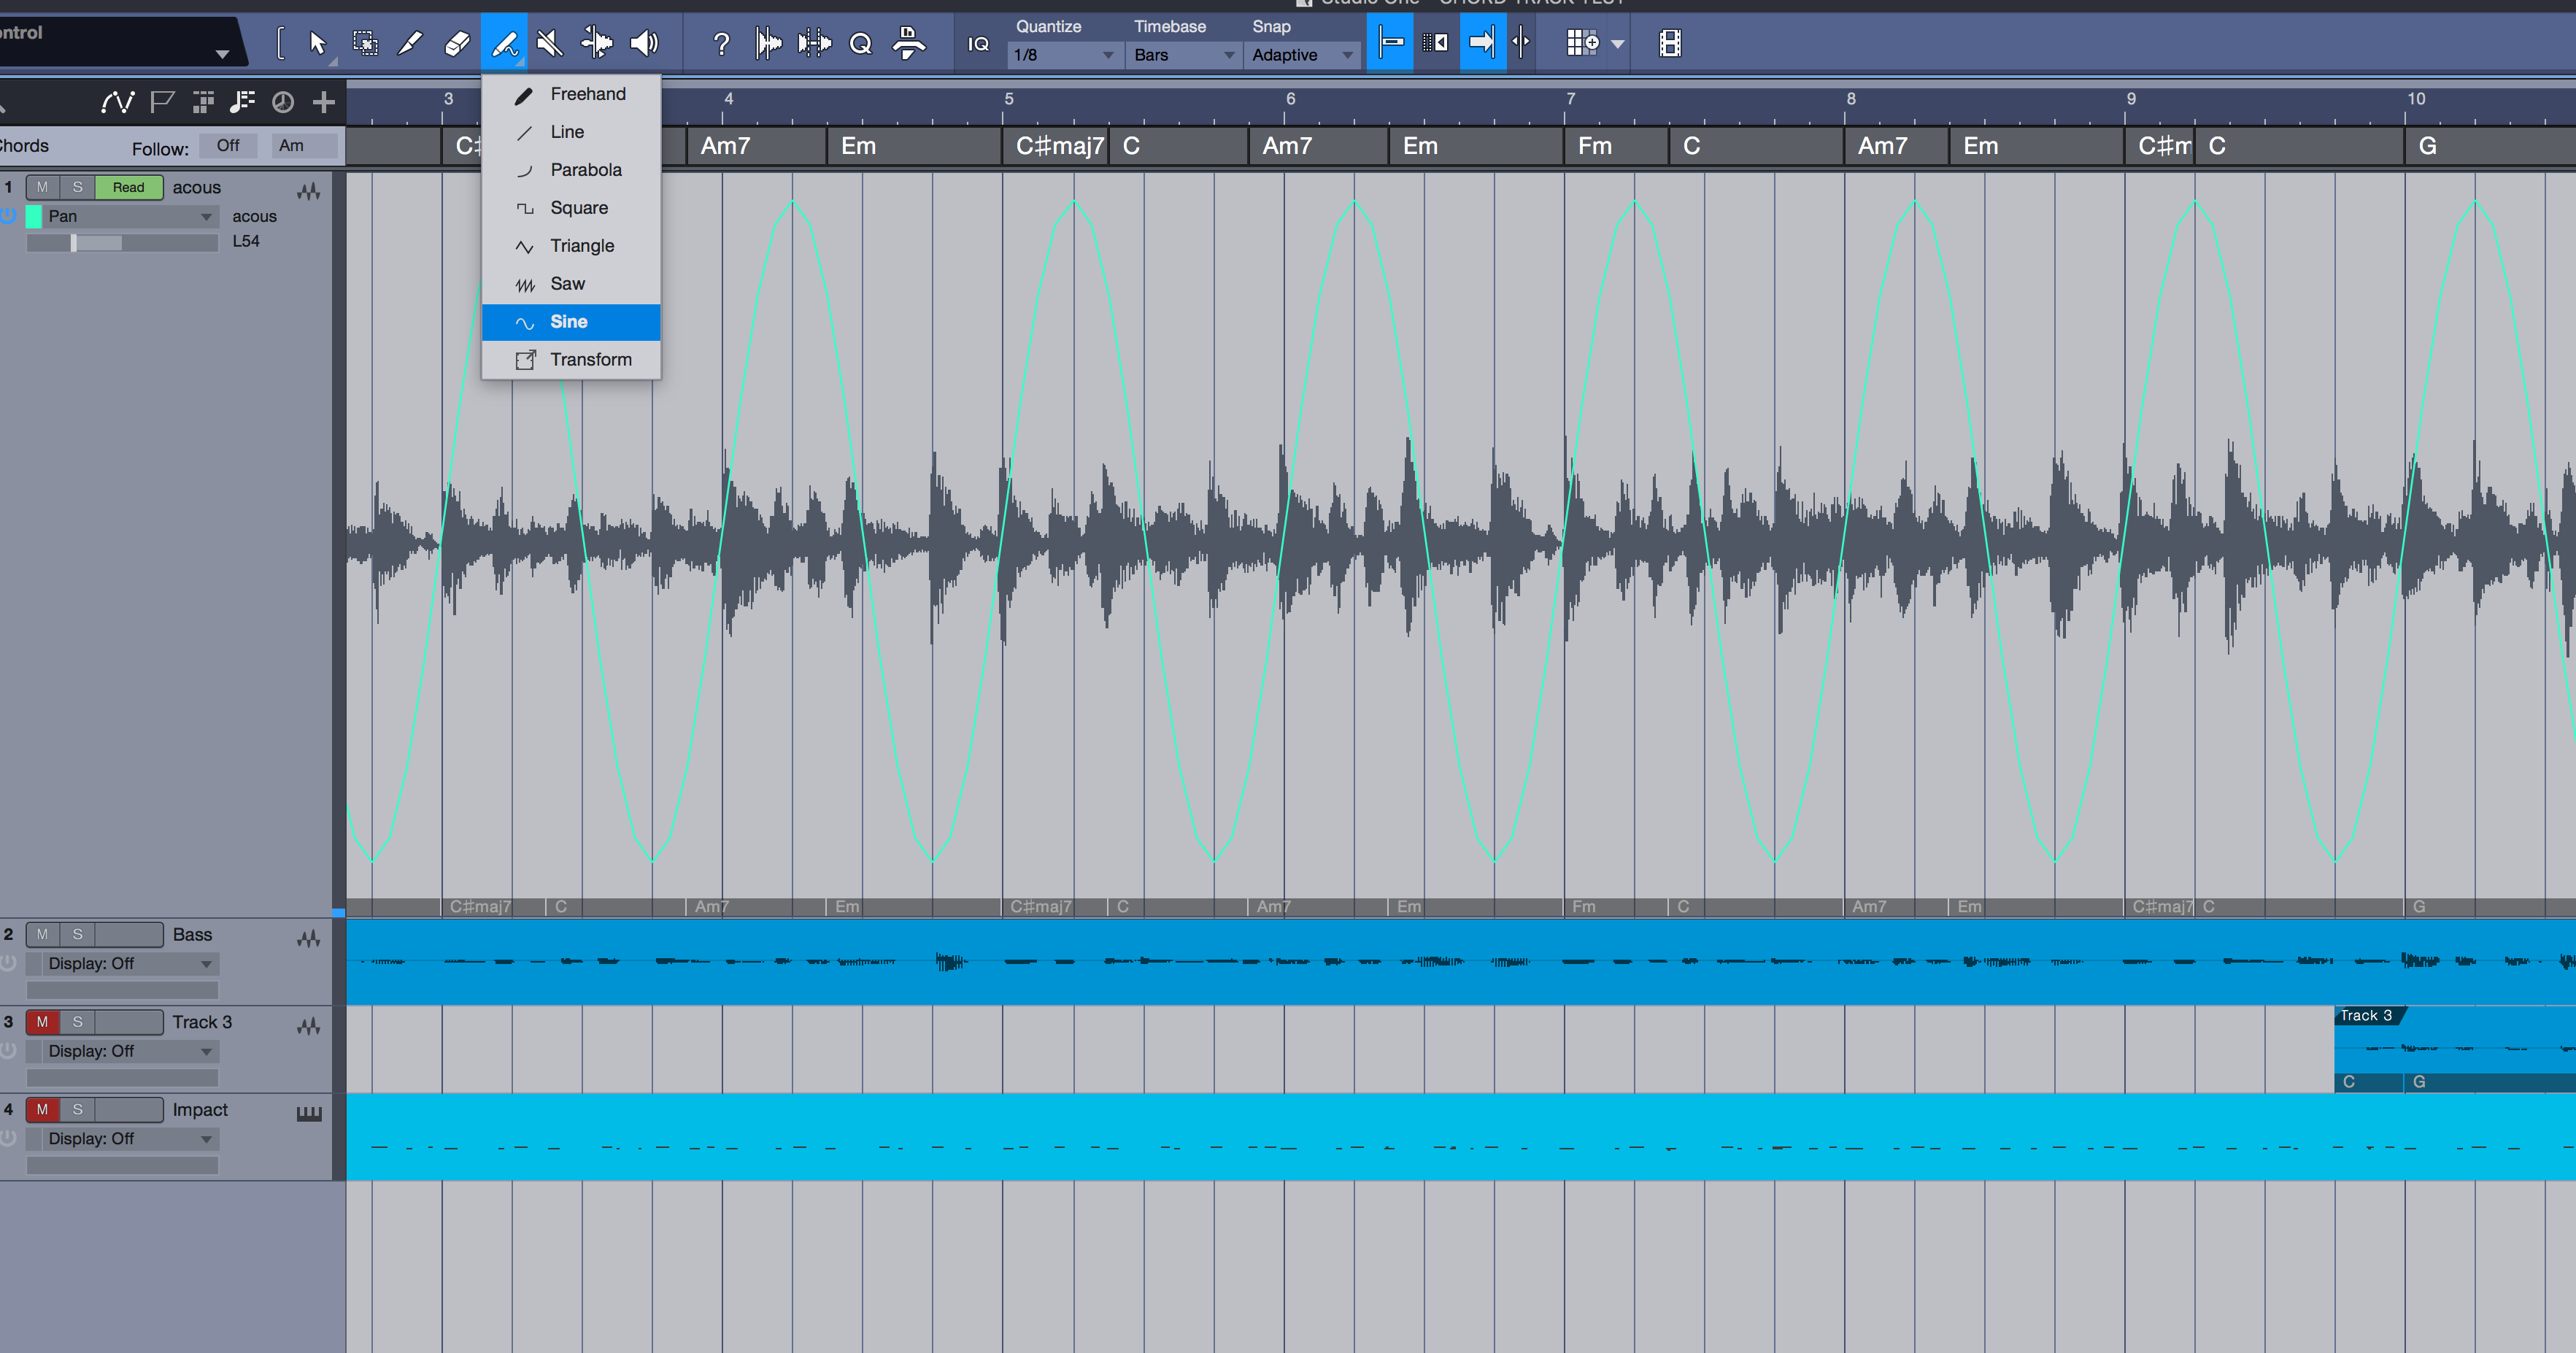The width and height of the screenshot is (2576, 1353).
Task: Open the Quantize panel Q icon
Action: tap(861, 43)
